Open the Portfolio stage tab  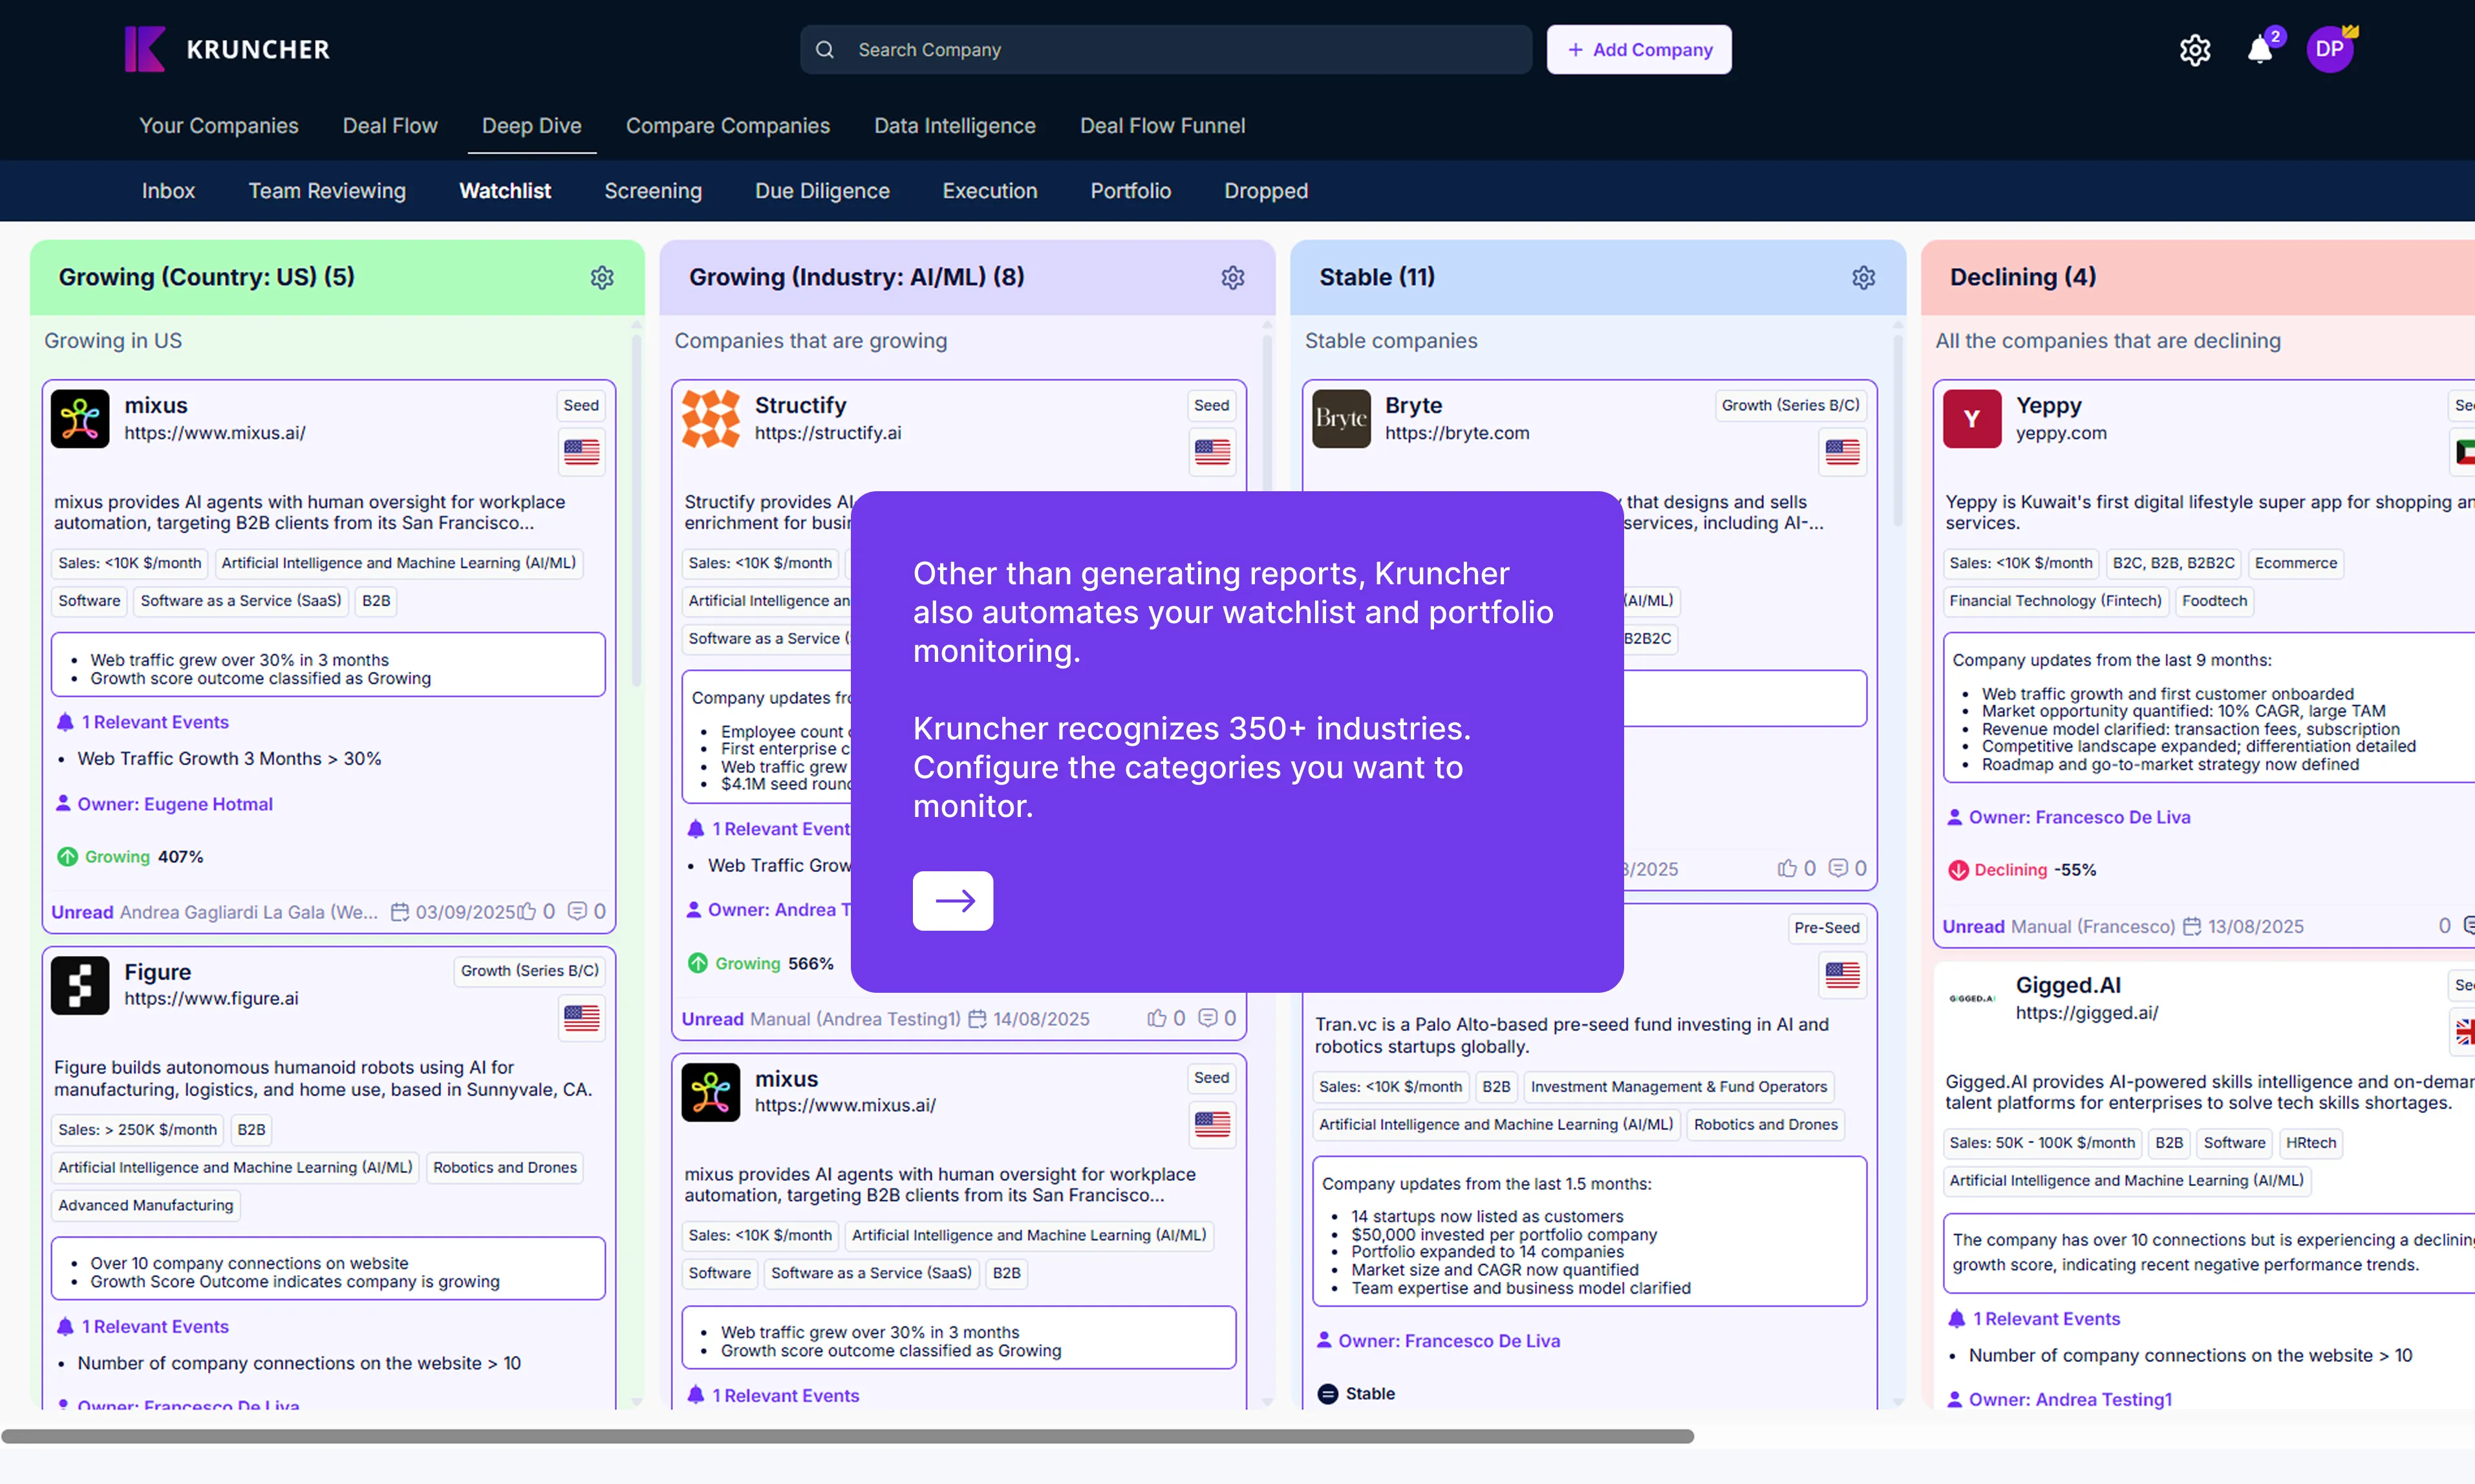click(x=1130, y=191)
